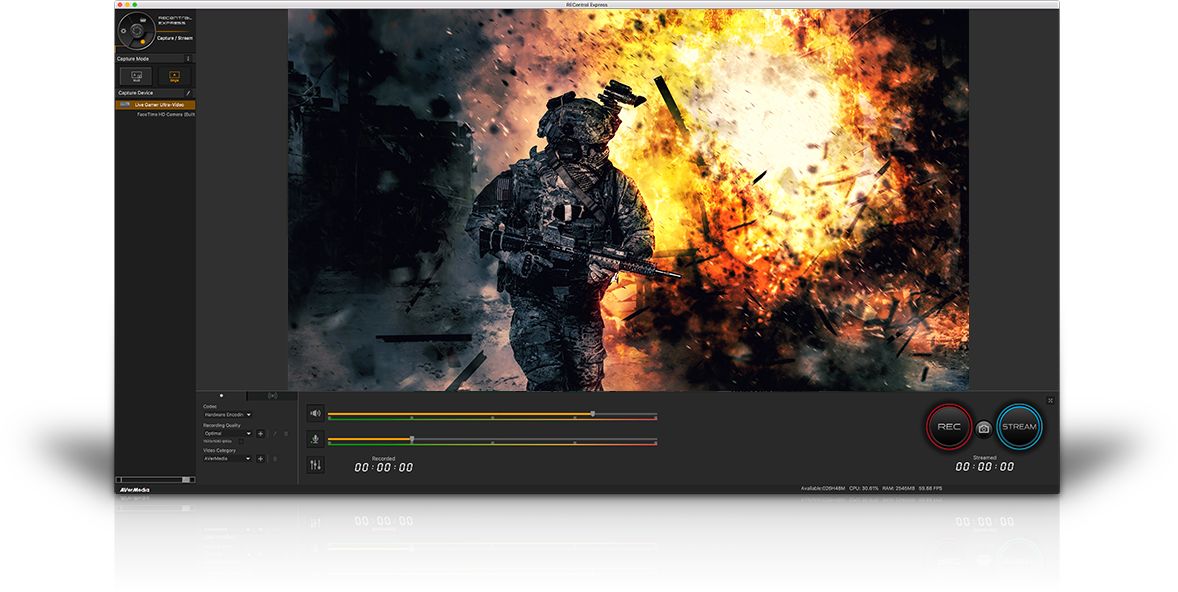The width and height of the screenshot is (1178, 592).
Task: Click the Capture Device edit pencil icon
Action: point(188,92)
